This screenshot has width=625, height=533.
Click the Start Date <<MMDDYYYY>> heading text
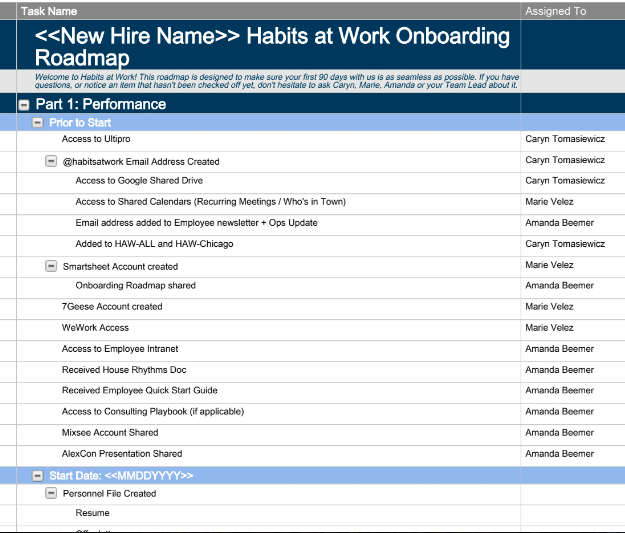tap(121, 476)
